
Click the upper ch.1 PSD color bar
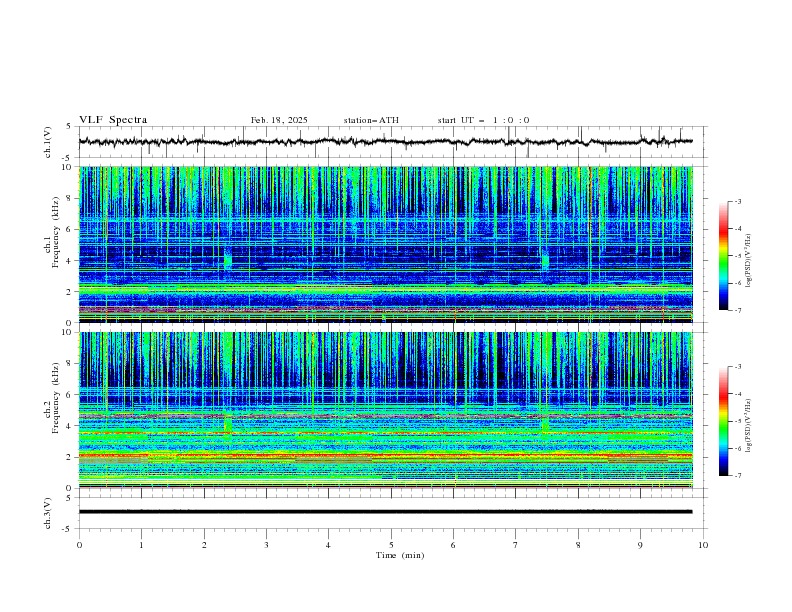pos(723,256)
